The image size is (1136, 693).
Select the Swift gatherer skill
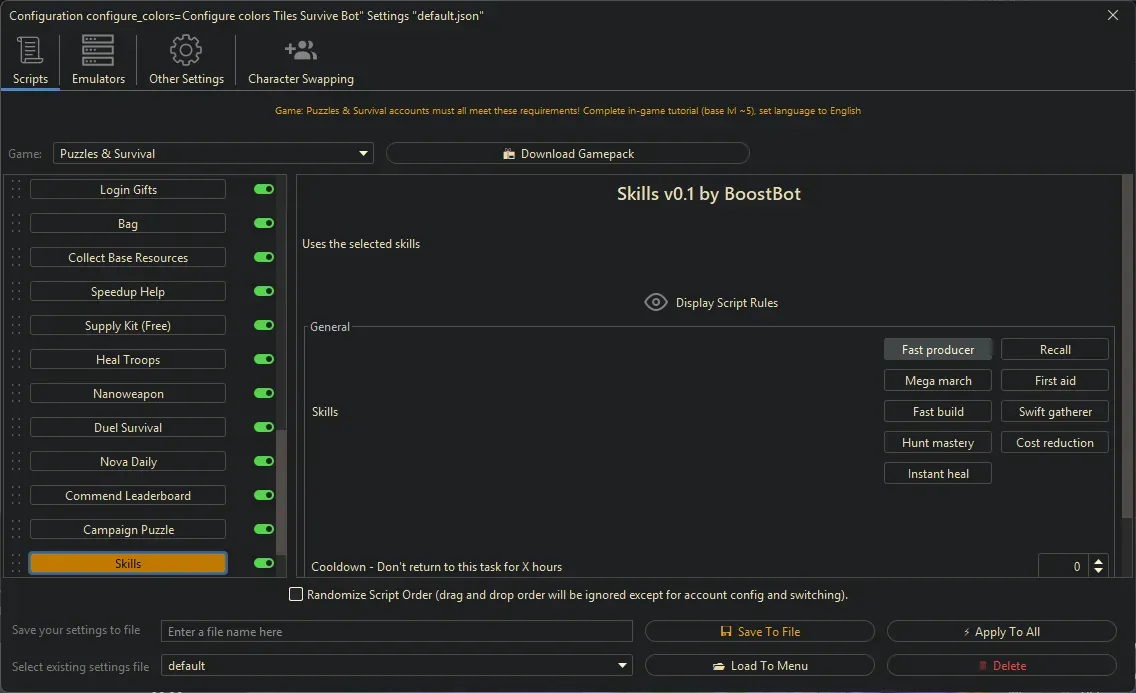pos(1054,411)
